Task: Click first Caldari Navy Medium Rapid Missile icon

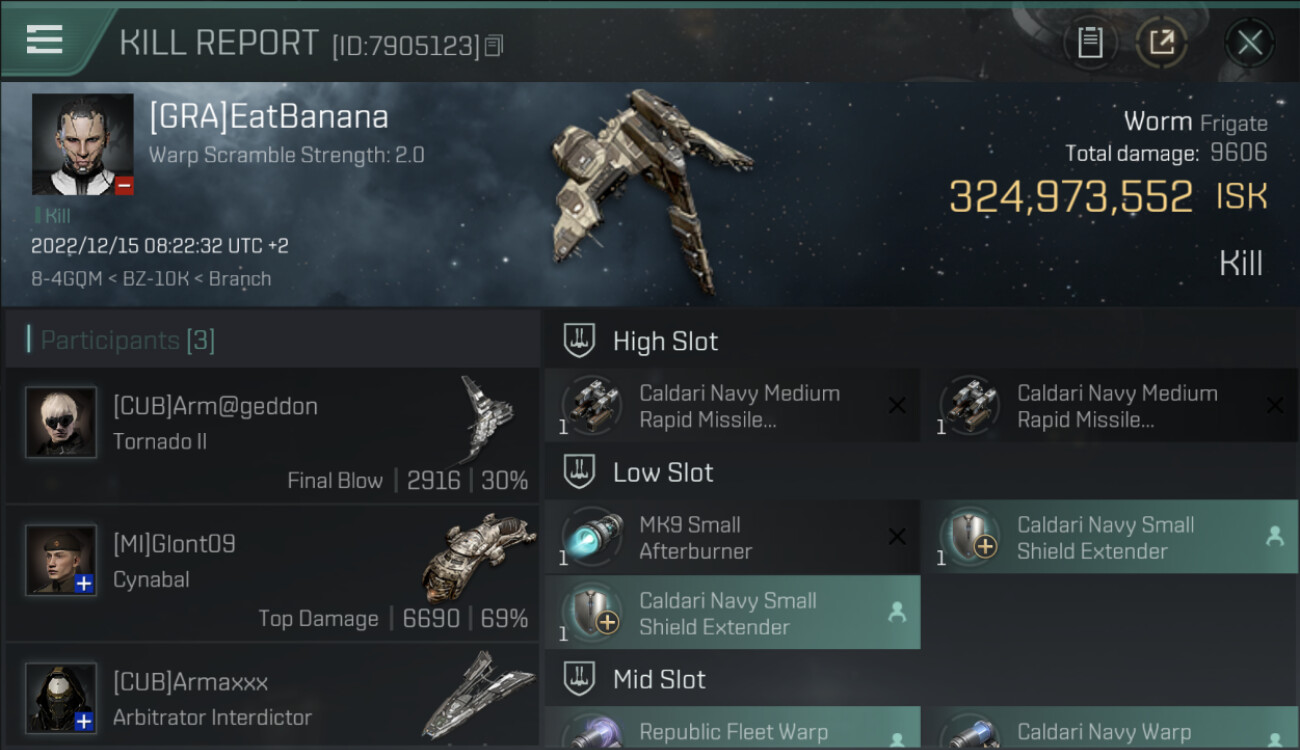Action: tap(591, 406)
